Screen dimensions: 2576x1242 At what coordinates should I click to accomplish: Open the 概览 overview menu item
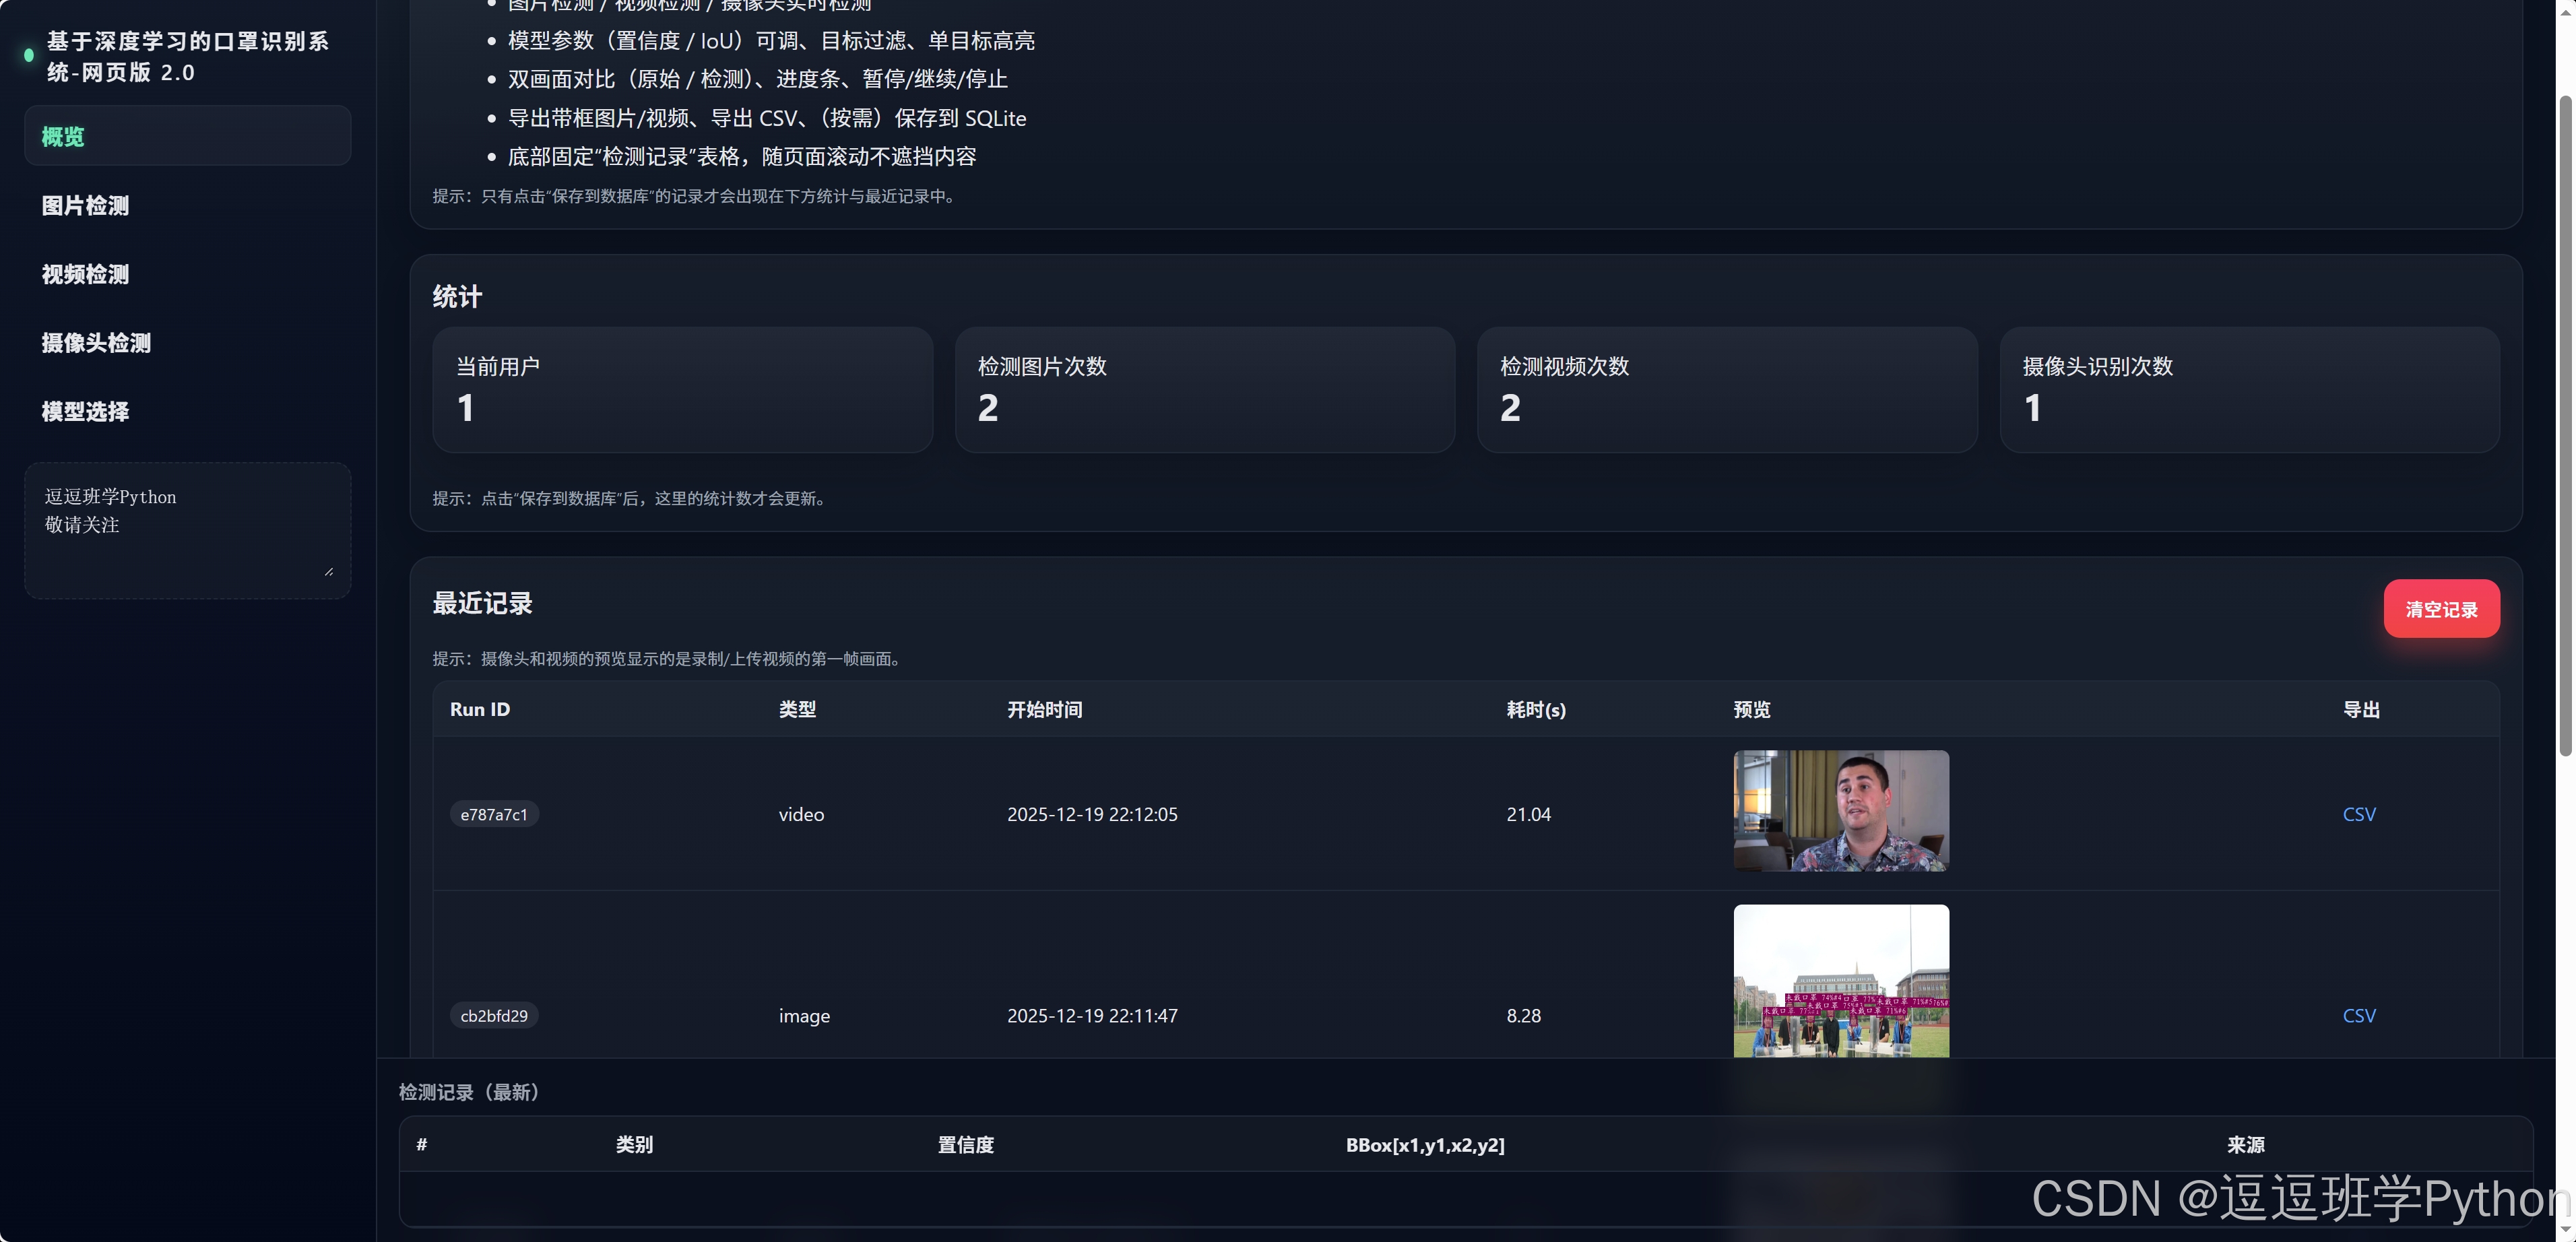pyautogui.click(x=187, y=137)
